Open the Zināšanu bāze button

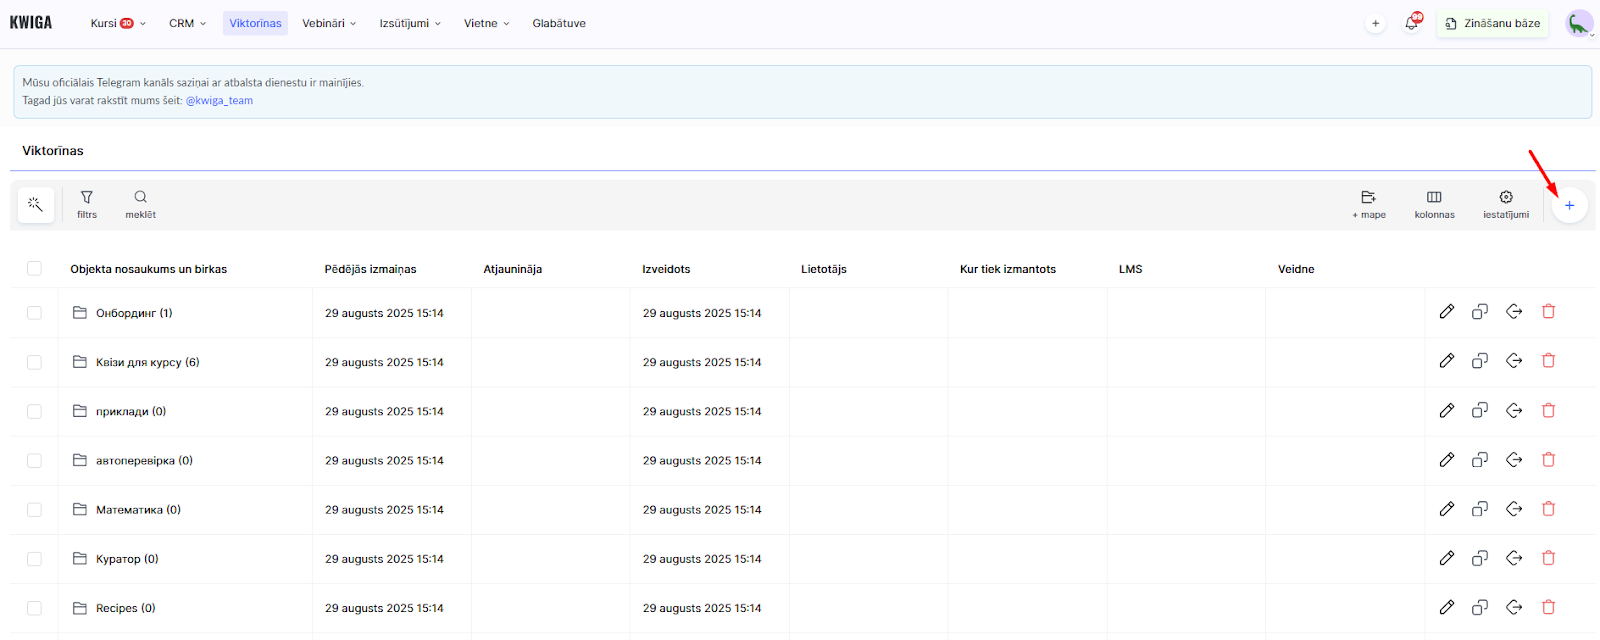pos(1492,23)
